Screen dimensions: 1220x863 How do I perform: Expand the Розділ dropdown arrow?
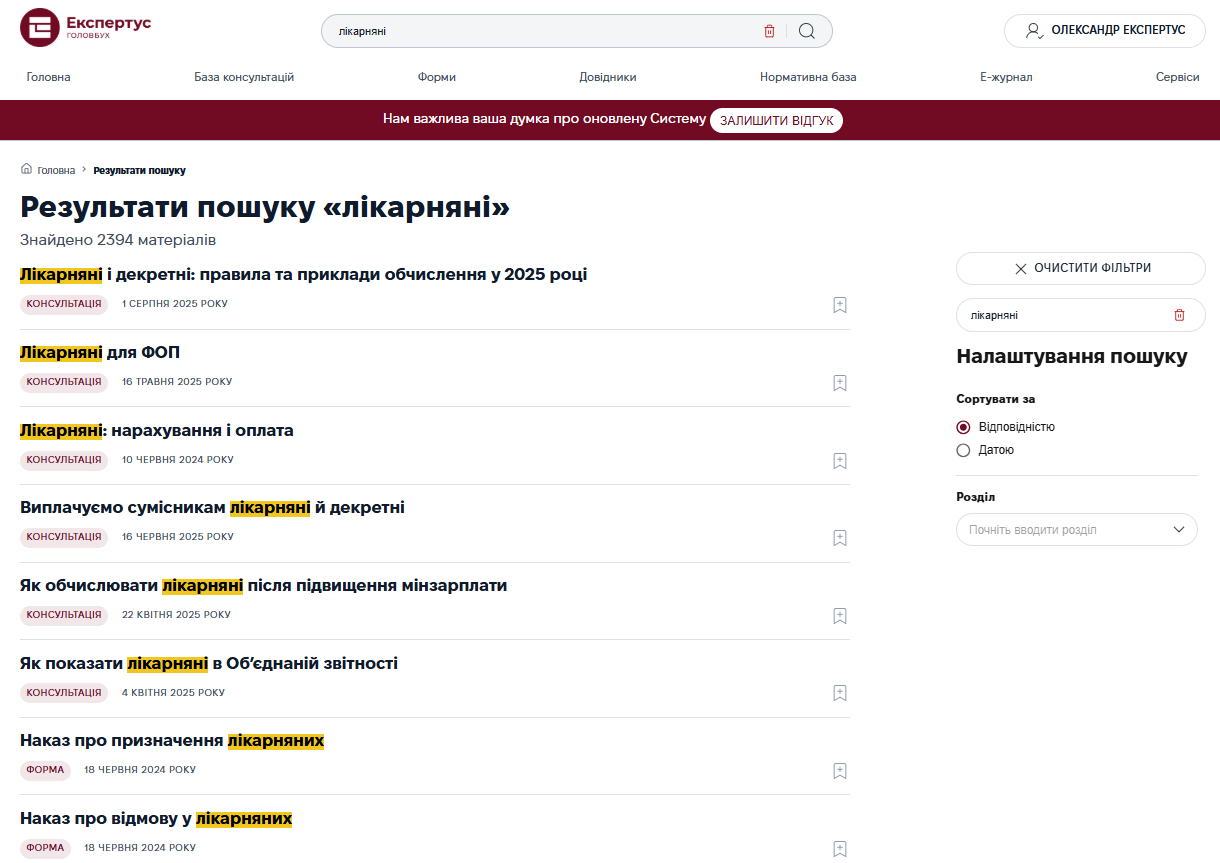(1178, 530)
